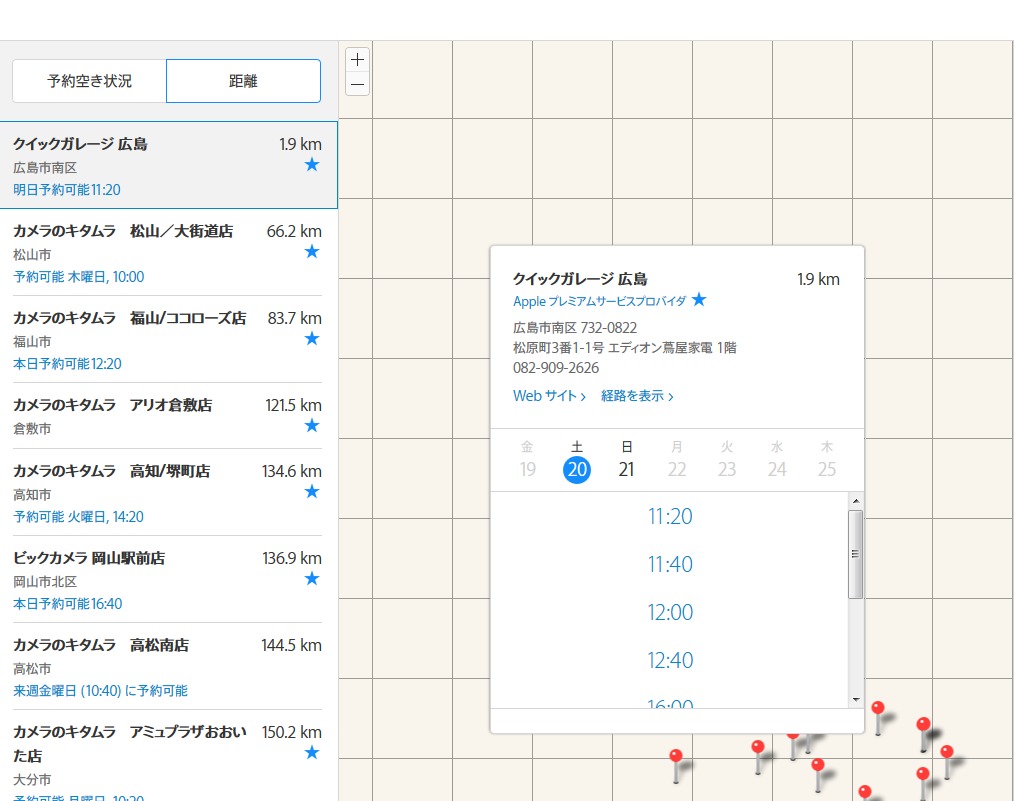Select カメラのキタムラ 福山/ココローズ店 in the list
Viewport: 1014px width, 801px height.
(x=129, y=319)
